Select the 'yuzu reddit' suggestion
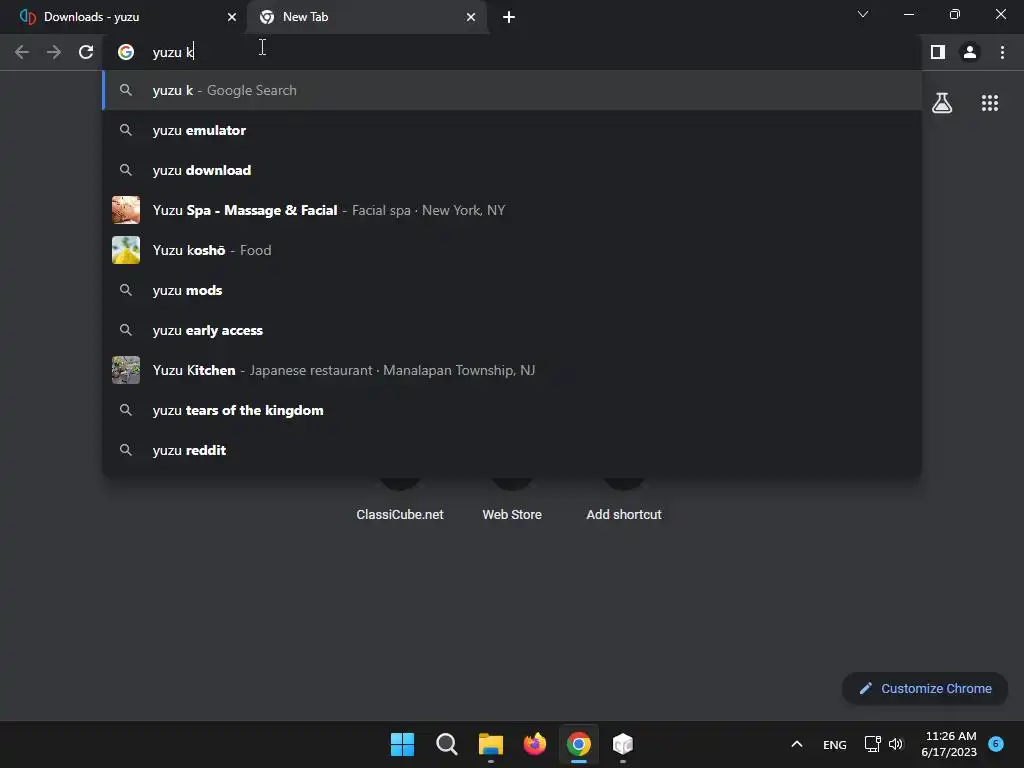The width and height of the screenshot is (1024, 768). point(512,450)
